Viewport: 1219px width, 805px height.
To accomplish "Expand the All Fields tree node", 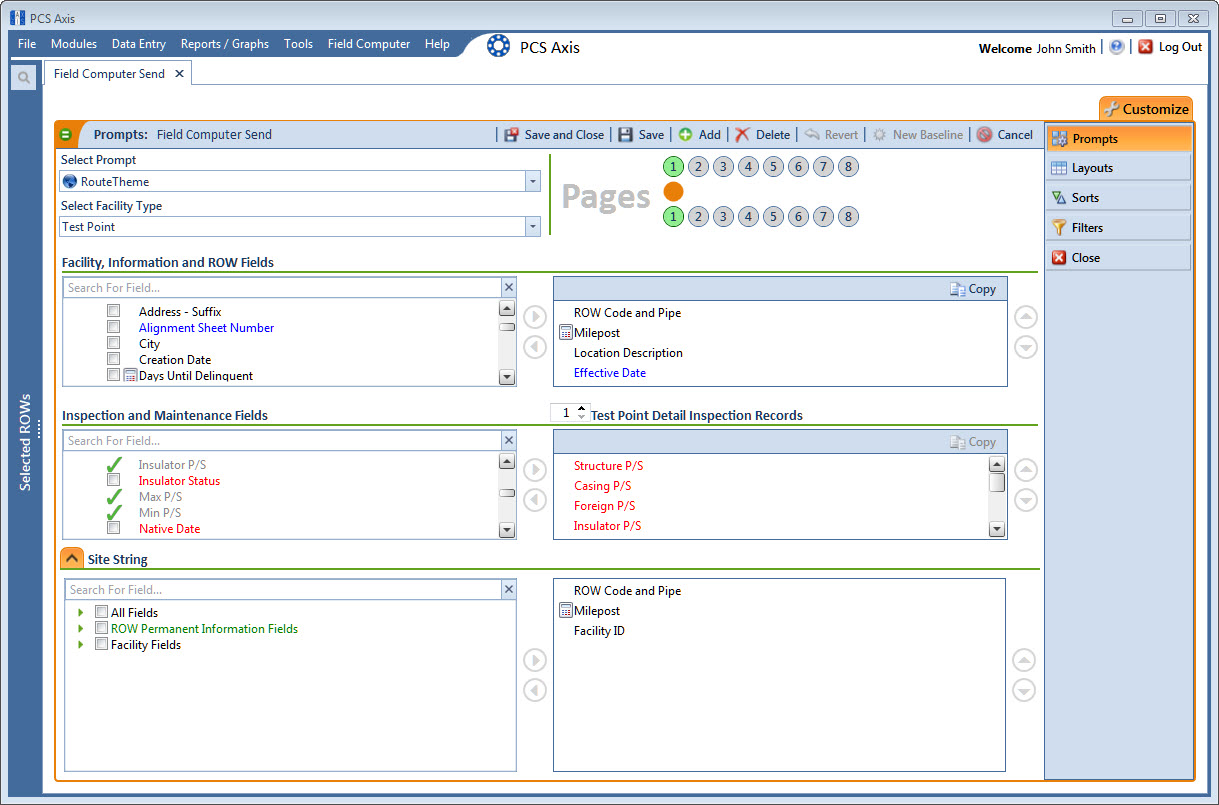I will (x=81, y=613).
